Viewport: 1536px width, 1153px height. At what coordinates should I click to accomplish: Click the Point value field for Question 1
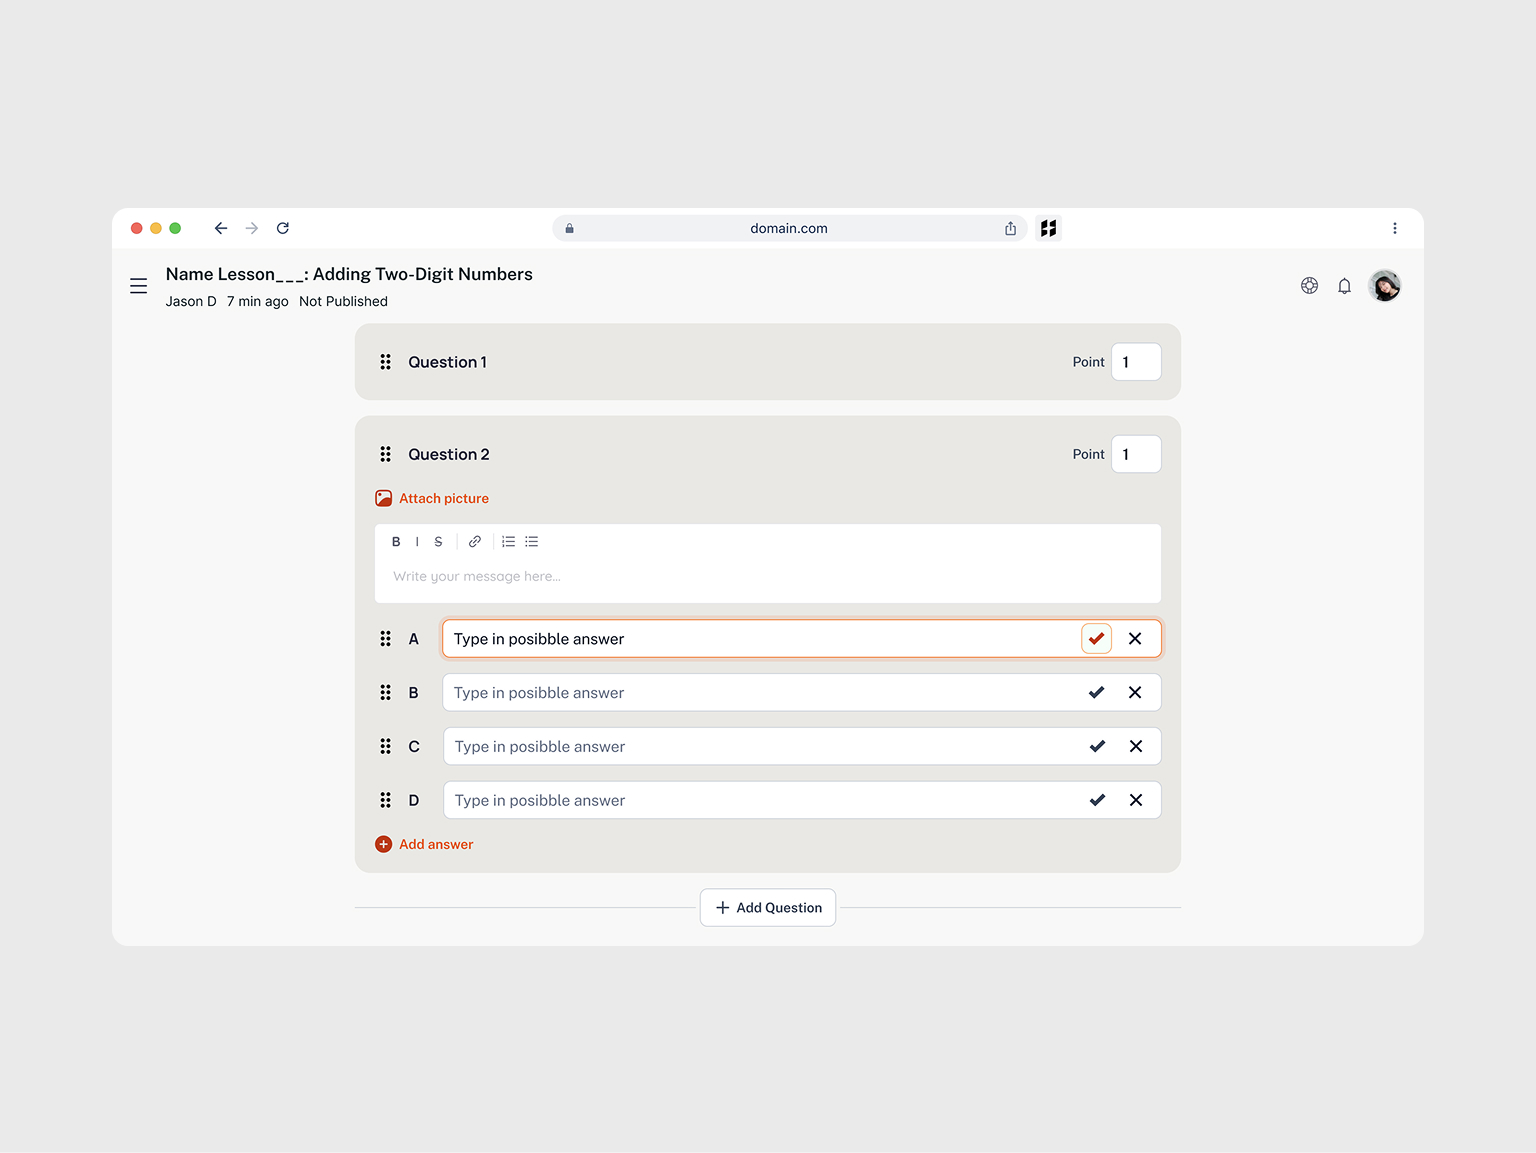point(1136,361)
